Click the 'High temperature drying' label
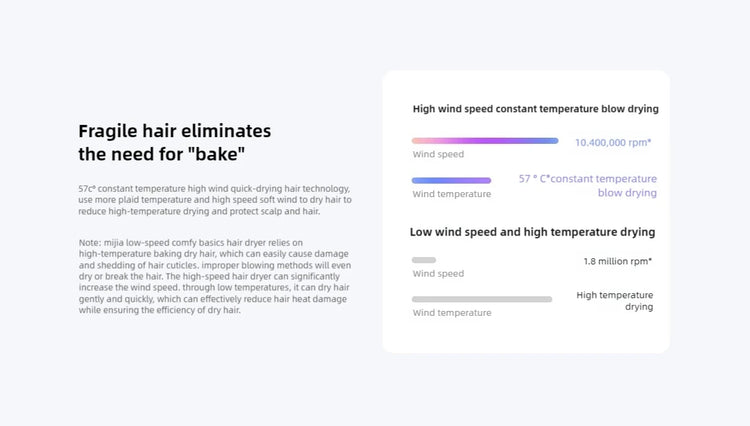Image resolution: width=750 pixels, height=426 pixels. click(x=615, y=301)
